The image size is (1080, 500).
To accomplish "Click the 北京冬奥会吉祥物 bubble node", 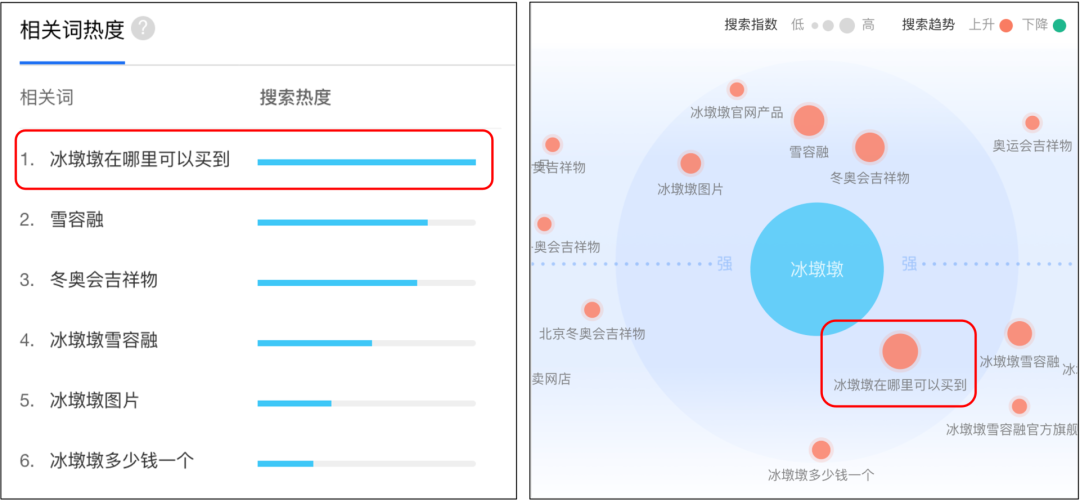I will click(592, 310).
